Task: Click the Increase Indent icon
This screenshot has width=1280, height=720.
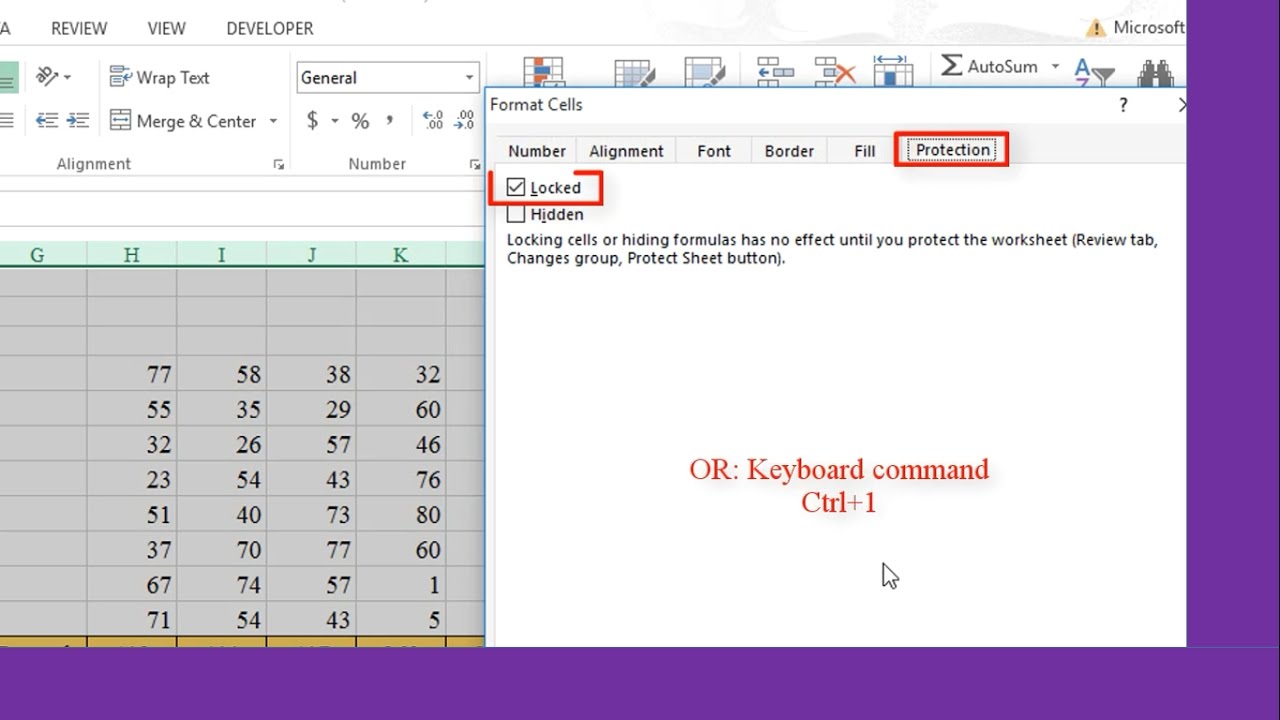Action: tap(78, 121)
